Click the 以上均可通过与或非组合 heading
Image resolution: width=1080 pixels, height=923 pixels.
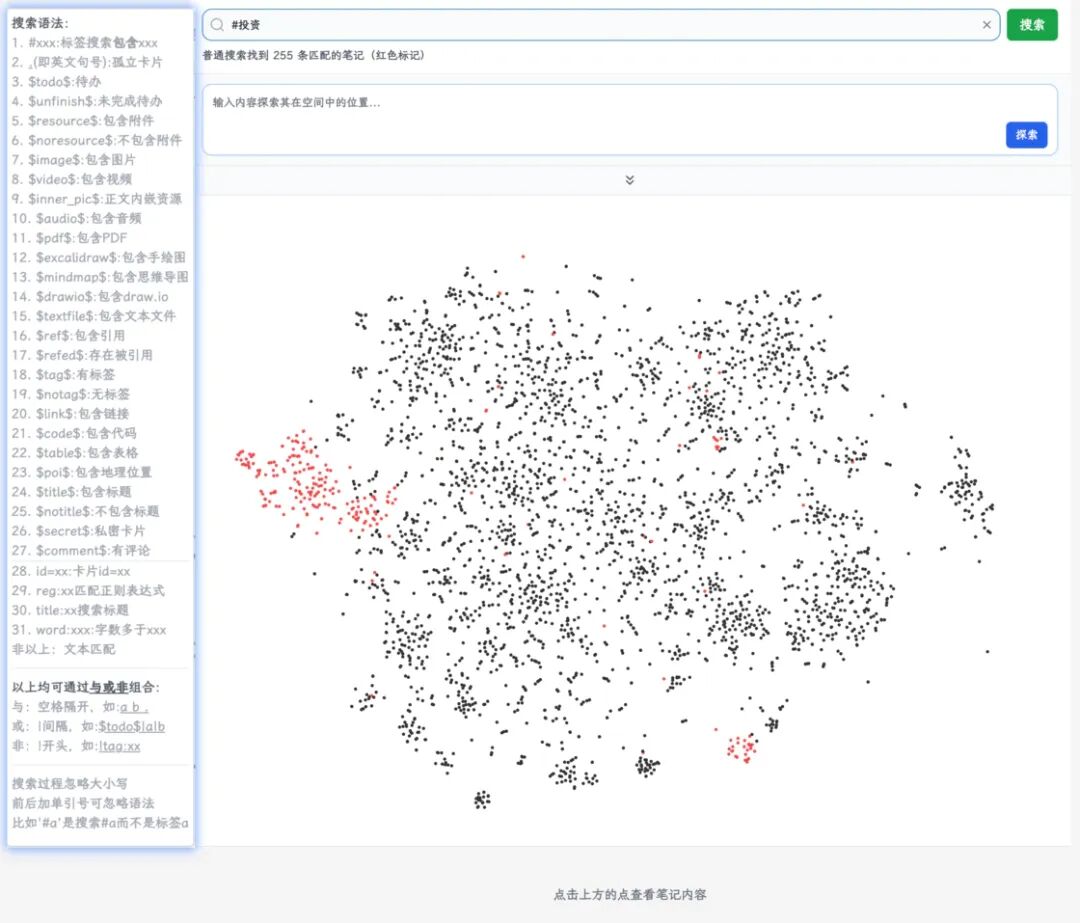coord(85,687)
